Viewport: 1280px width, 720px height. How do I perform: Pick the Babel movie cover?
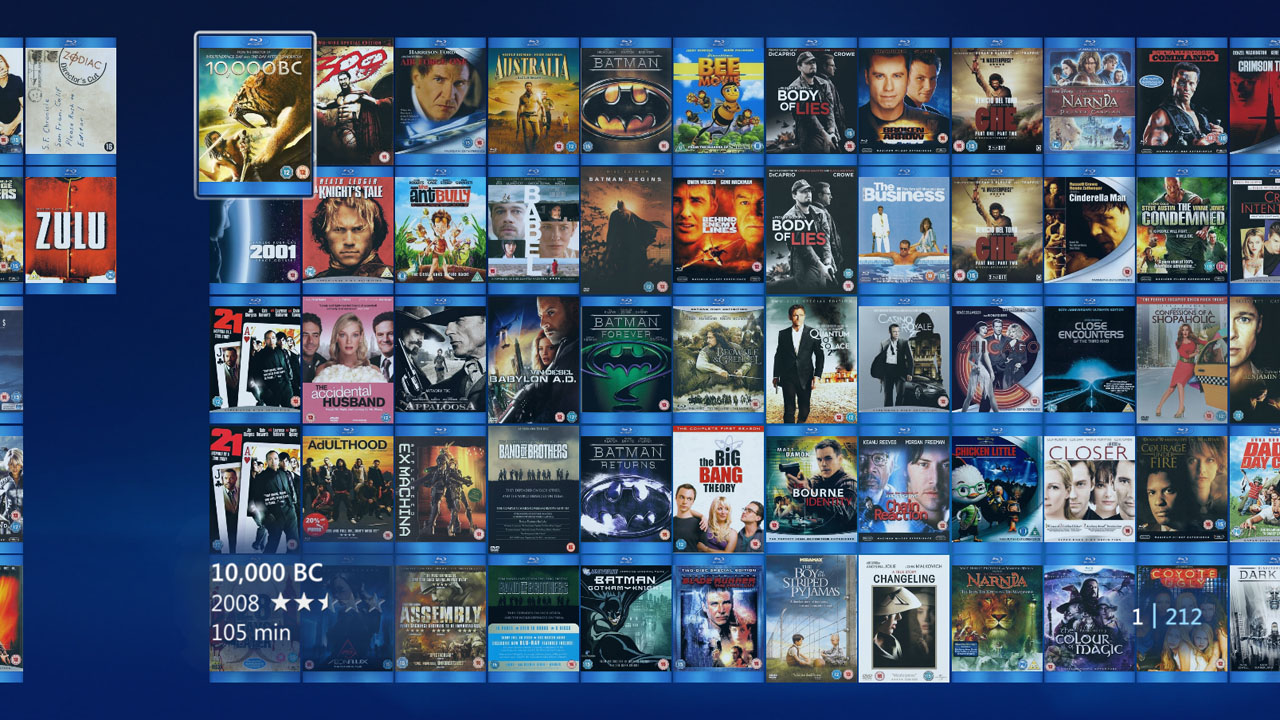[x=533, y=231]
